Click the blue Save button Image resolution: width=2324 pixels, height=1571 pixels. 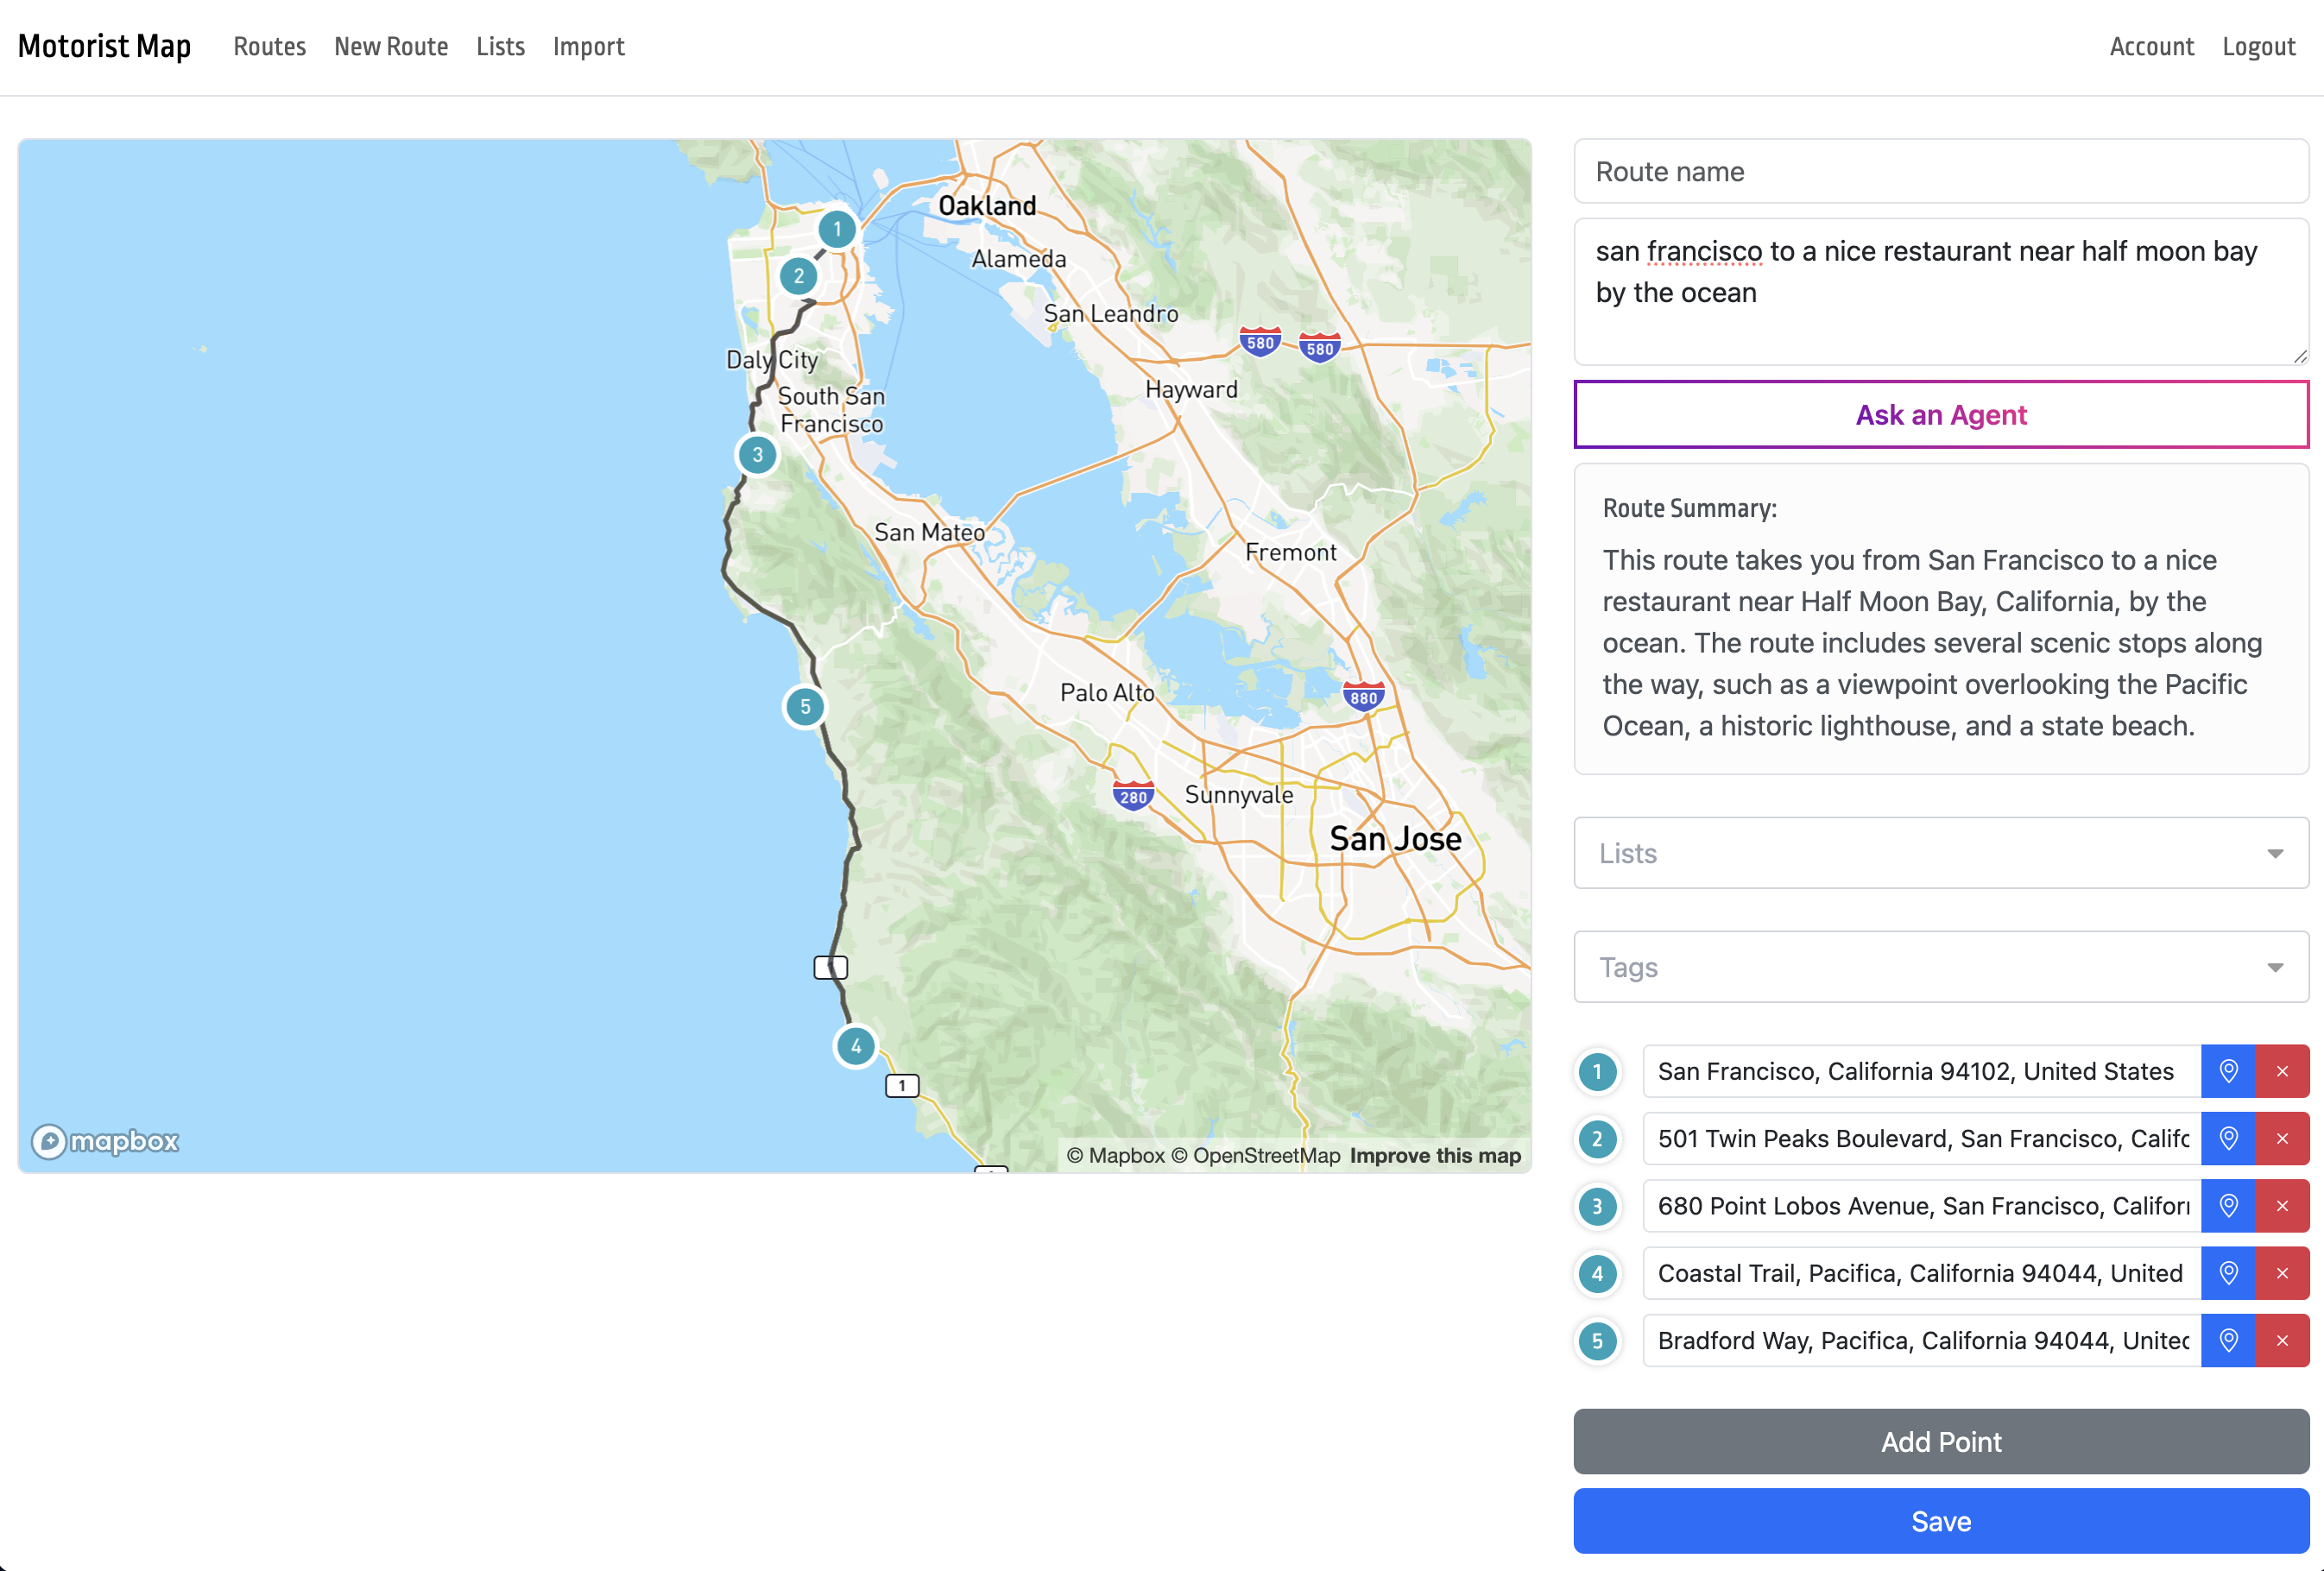[1940, 1521]
